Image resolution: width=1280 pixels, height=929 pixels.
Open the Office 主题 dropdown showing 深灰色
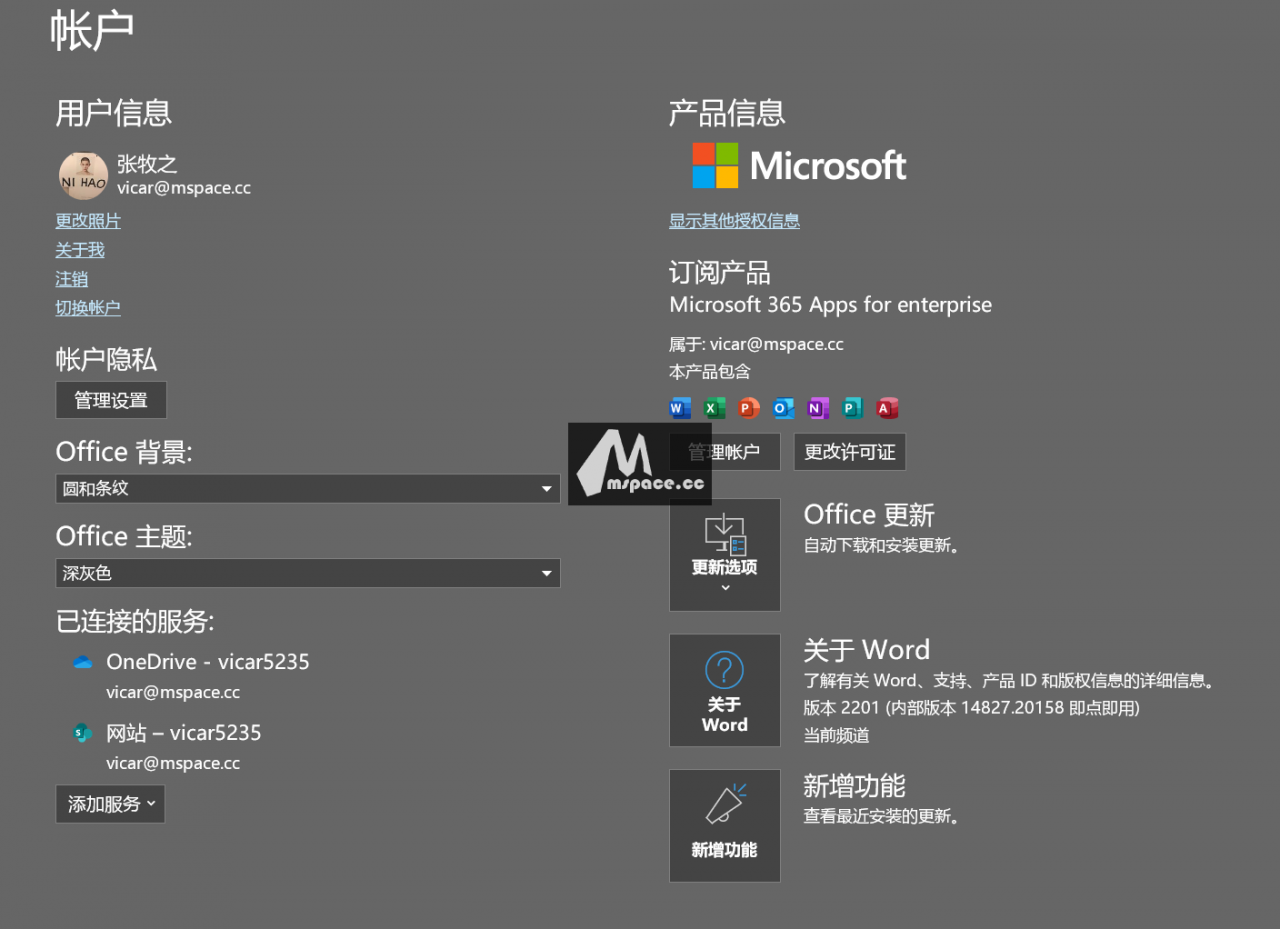click(x=308, y=573)
